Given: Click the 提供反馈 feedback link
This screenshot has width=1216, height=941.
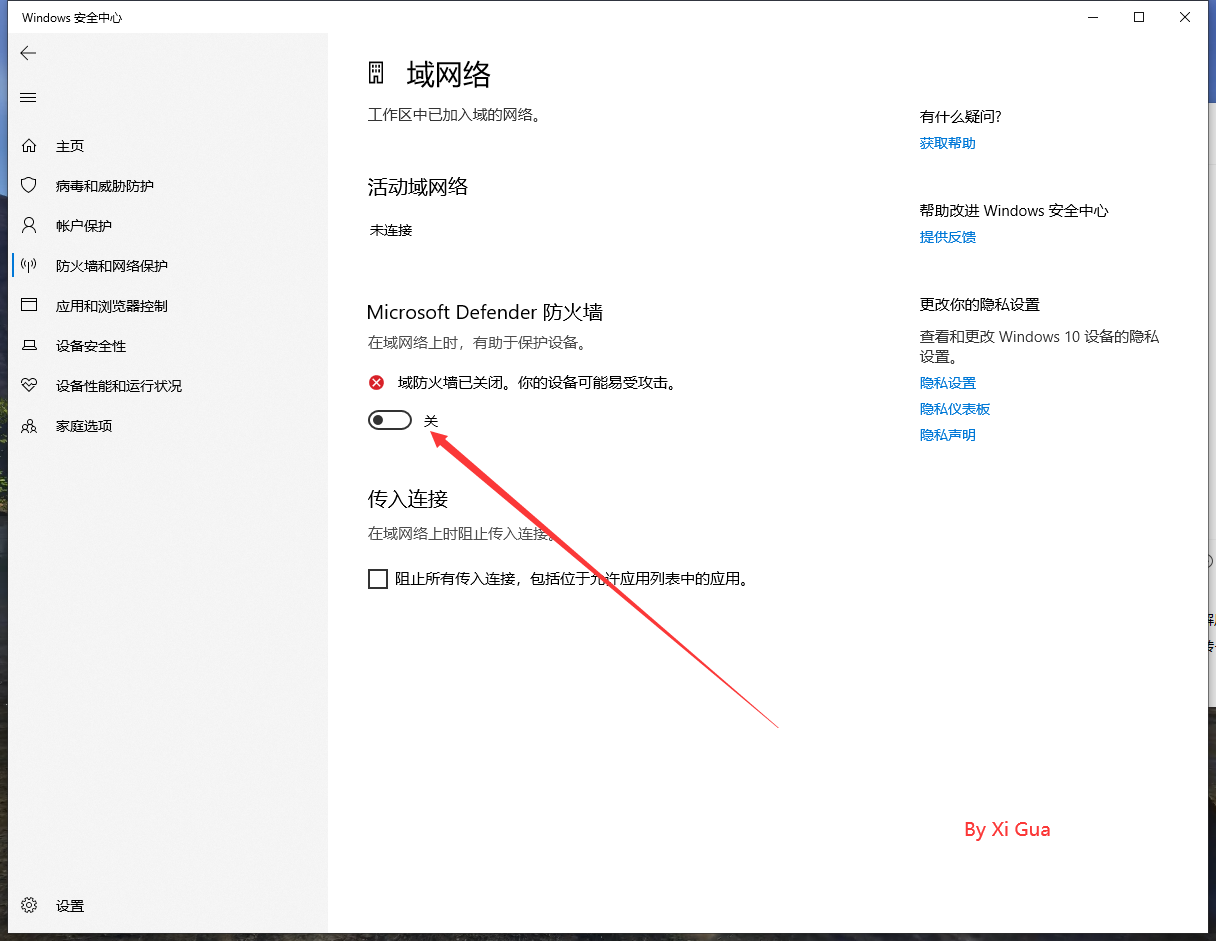Looking at the screenshot, I should pyautogui.click(x=947, y=237).
